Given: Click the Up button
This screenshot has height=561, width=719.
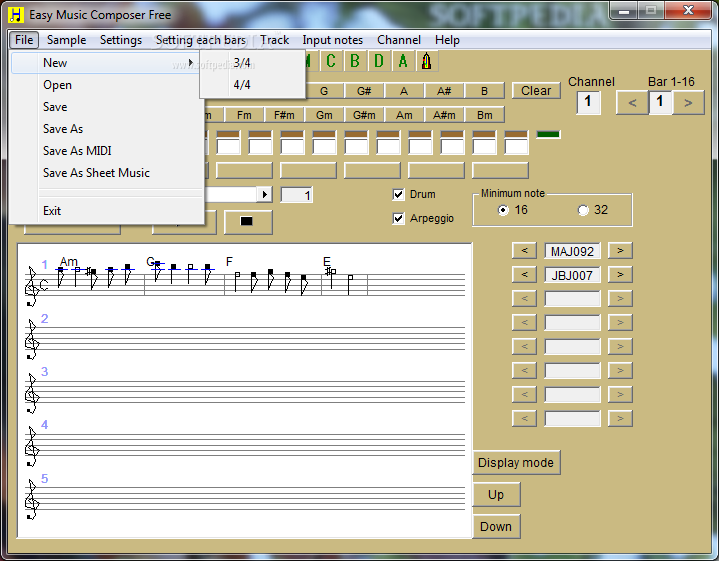Looking at the screenshot, I should [496, 494].
